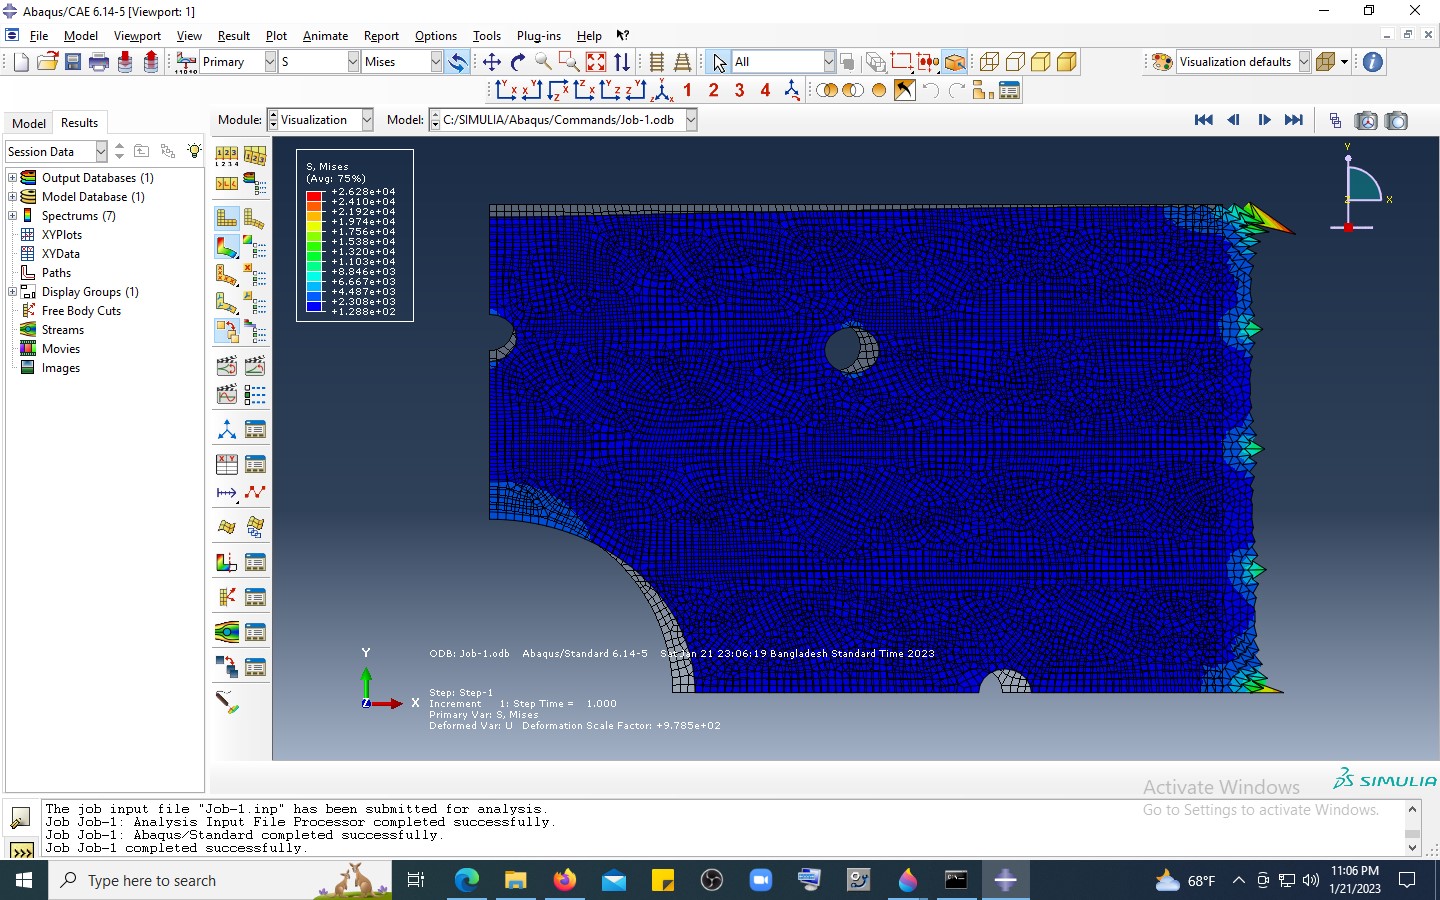Image resolution: width=1440 pixels, height=900 pixels.
Task: Toggle Wireframe render style
Action: (989, 62)
